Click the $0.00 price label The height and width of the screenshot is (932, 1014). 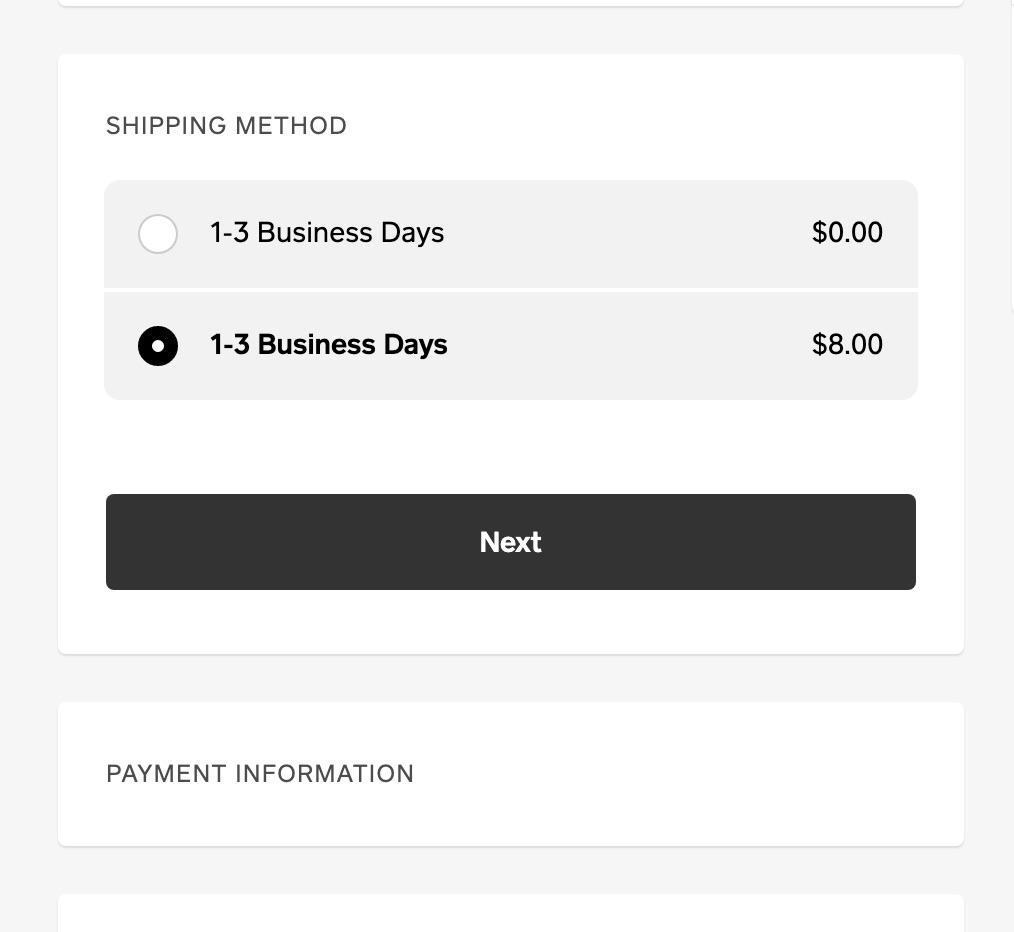847,232
